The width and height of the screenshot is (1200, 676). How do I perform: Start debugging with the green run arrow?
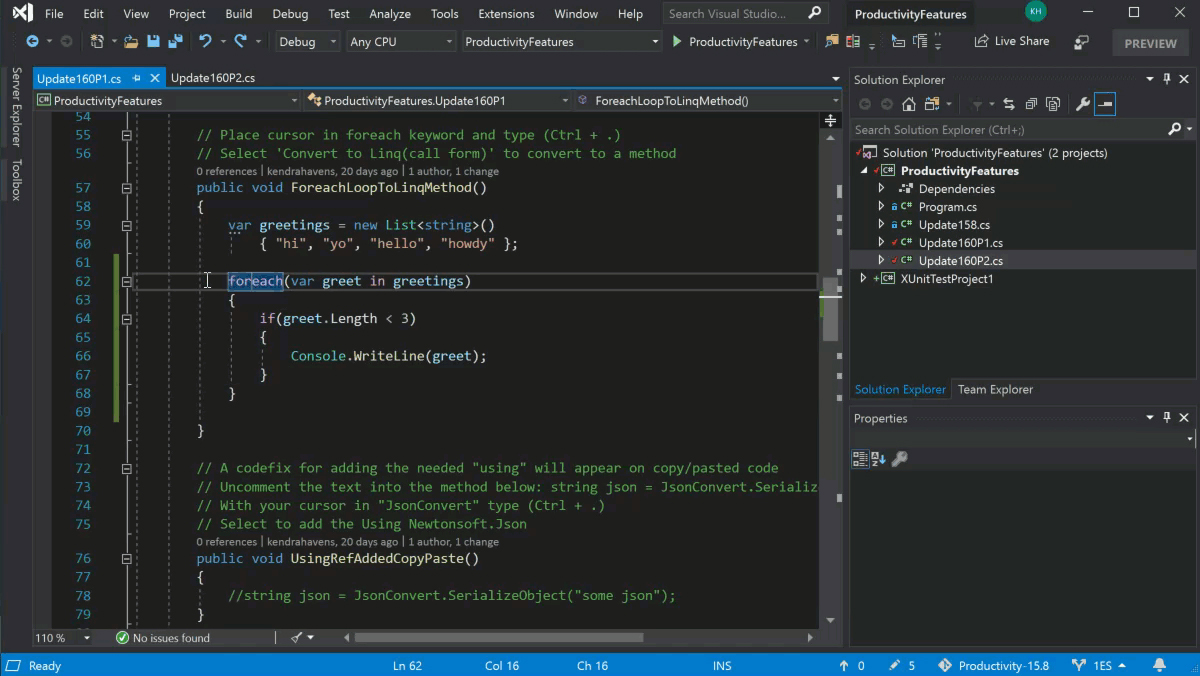(677, 41)
